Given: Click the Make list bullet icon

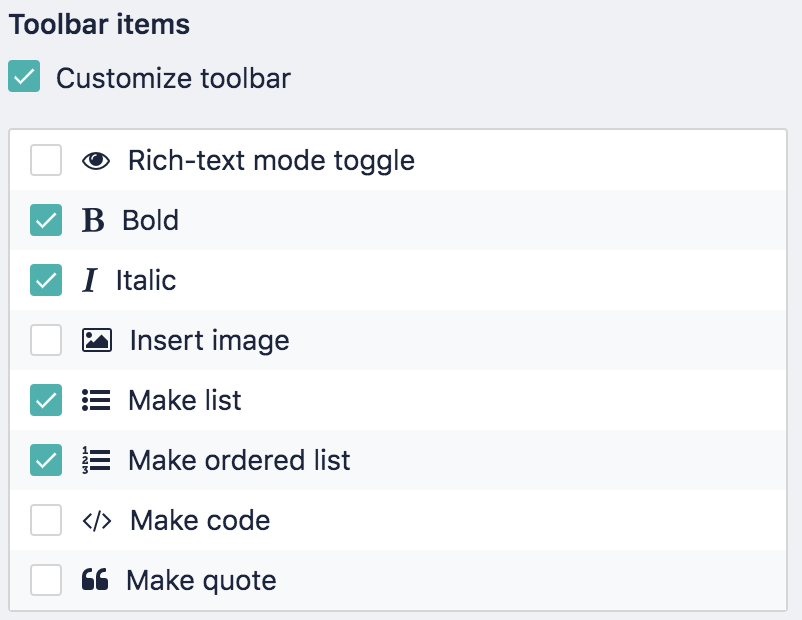Looking at the screenshot, I should tap(97, 400).
